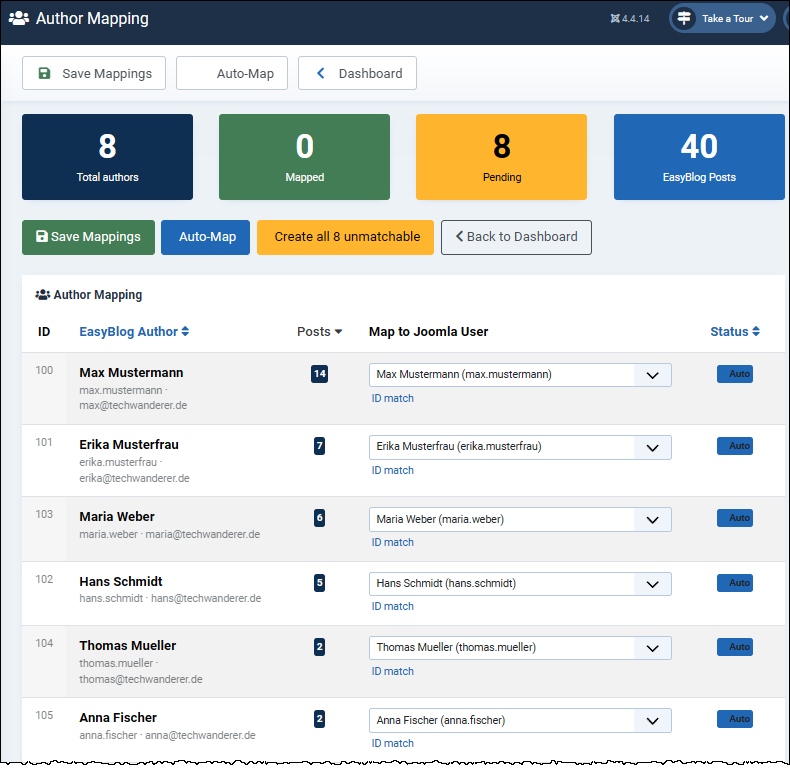Screen dimensions: 790x768
Task: Open the Maria Weber user mapping dropdown
Action: point(652,520)
